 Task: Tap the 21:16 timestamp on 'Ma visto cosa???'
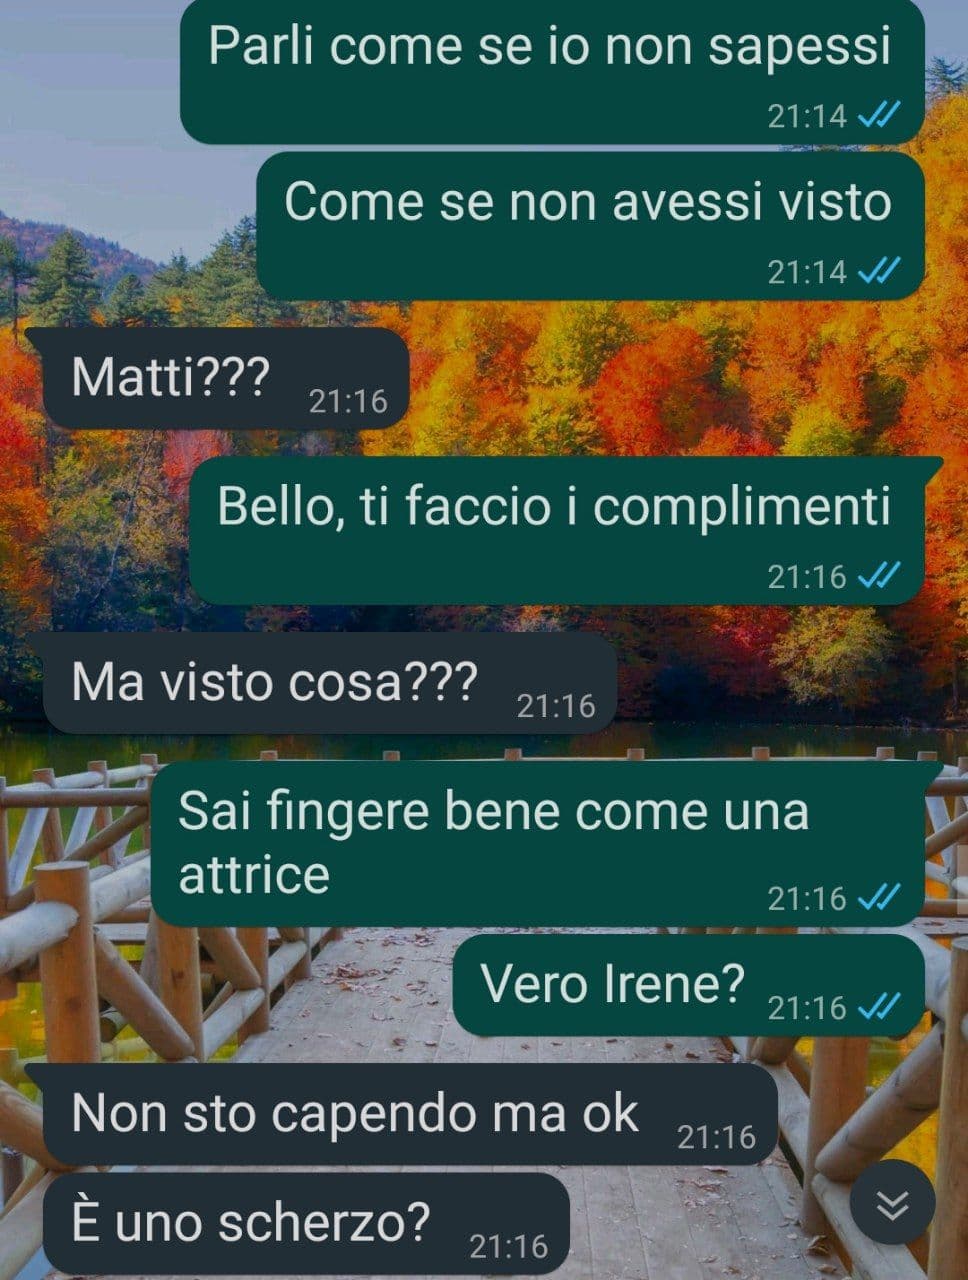[x=555, y=707]
